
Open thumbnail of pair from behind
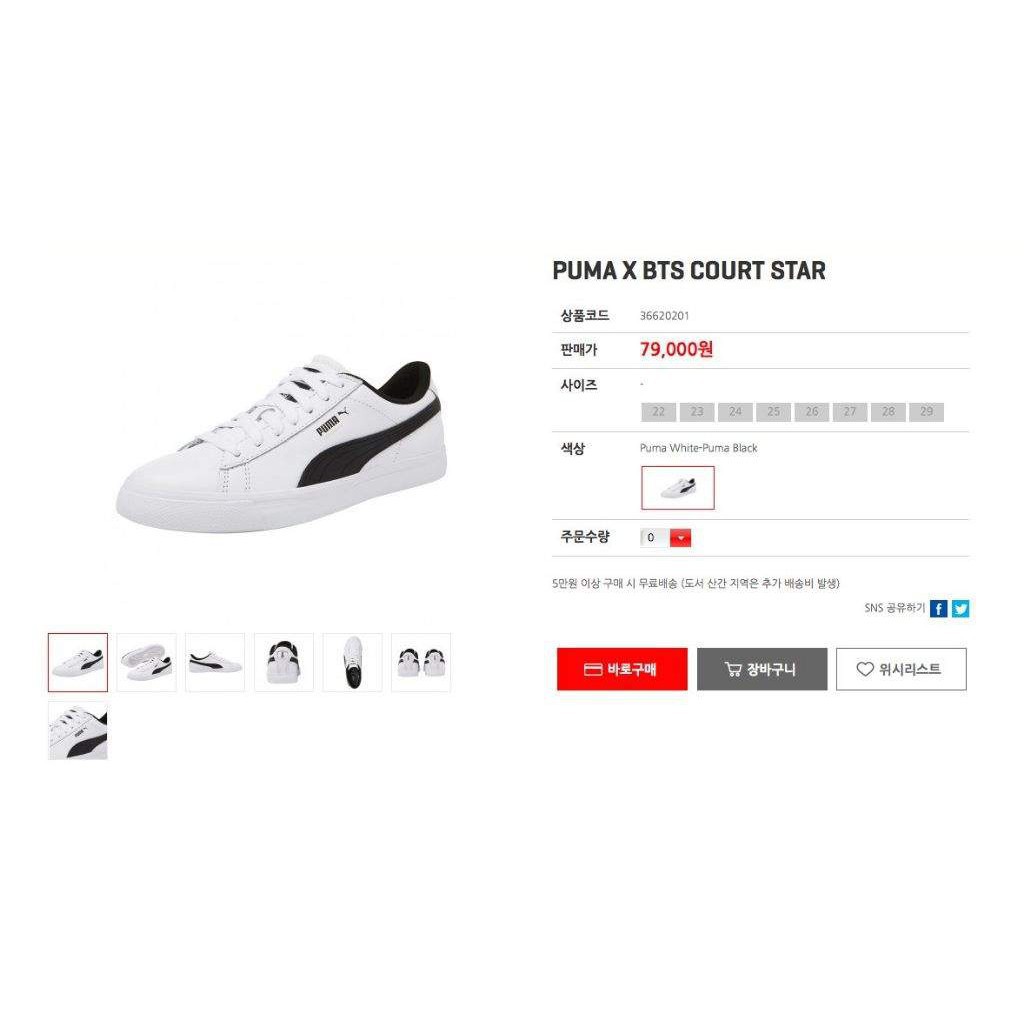pos(421,662)
